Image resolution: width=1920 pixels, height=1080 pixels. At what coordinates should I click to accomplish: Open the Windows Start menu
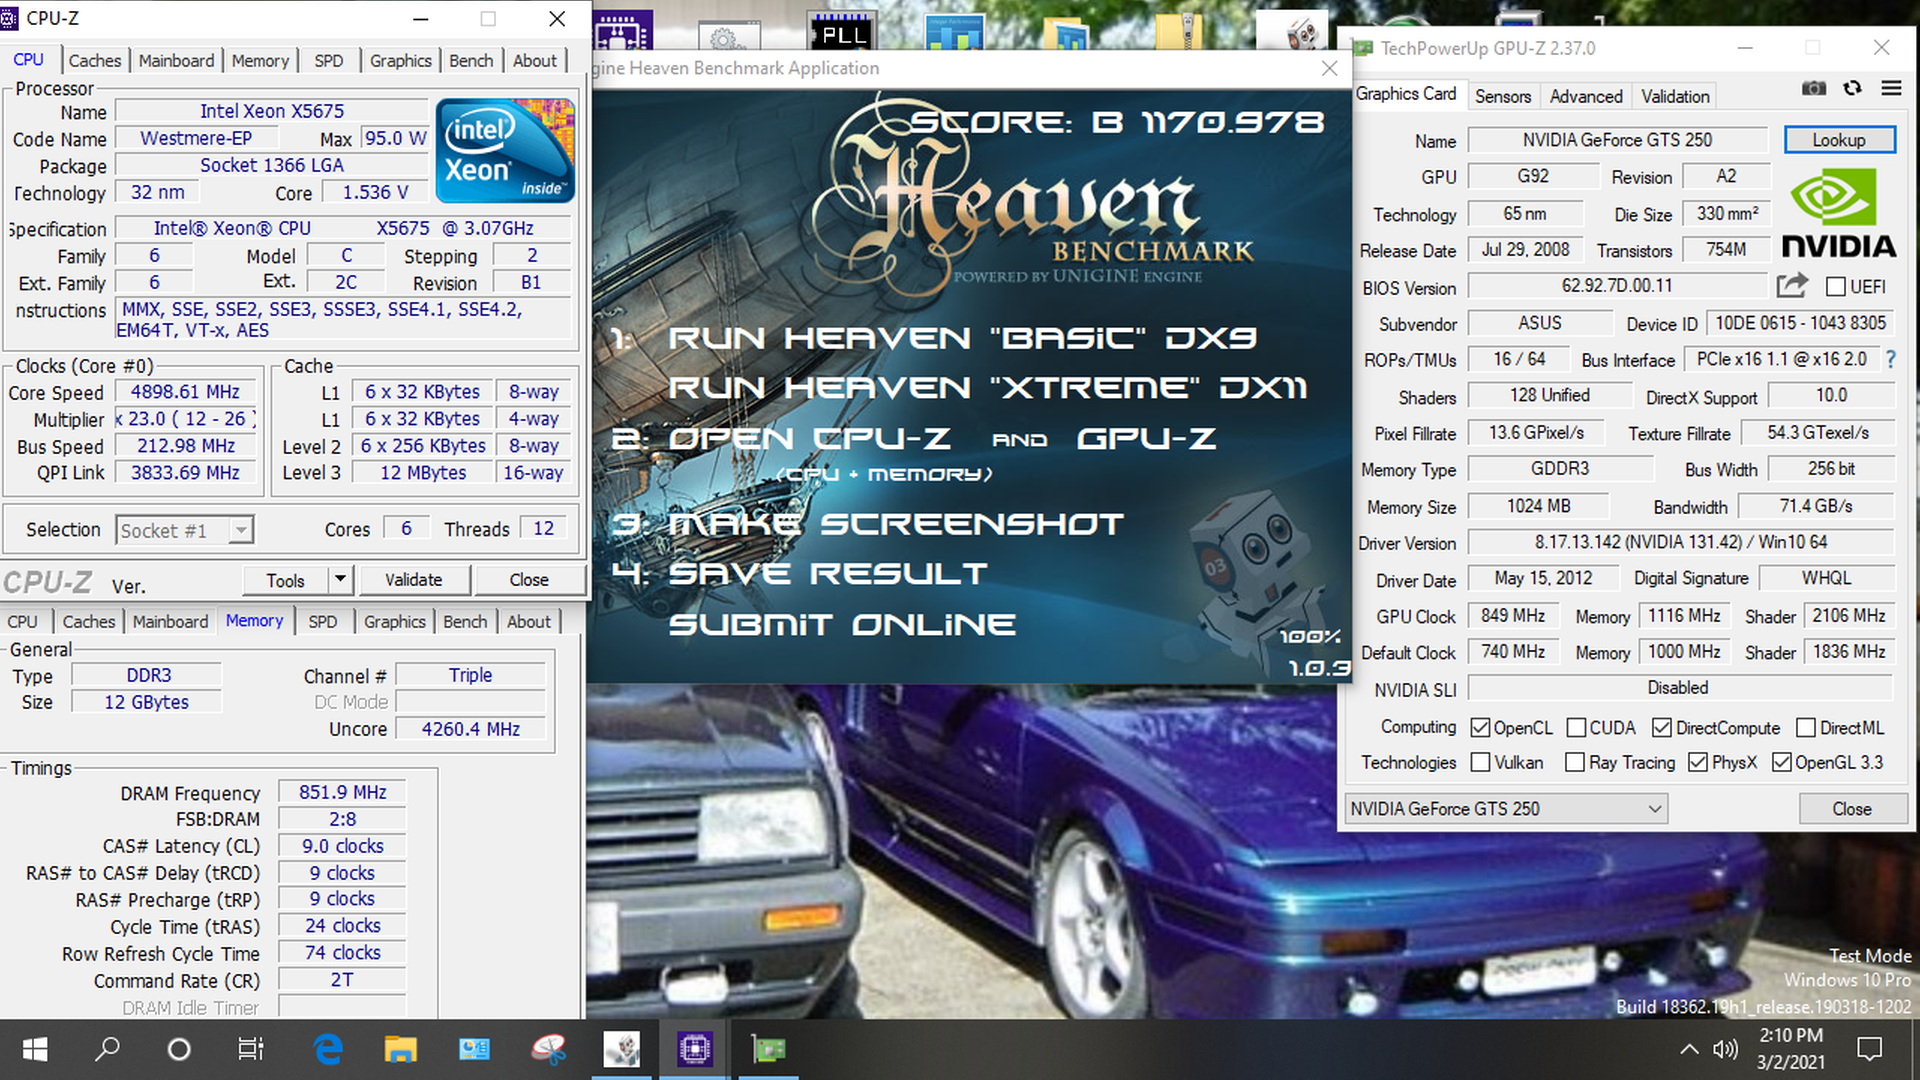(x=35, y=1049)
